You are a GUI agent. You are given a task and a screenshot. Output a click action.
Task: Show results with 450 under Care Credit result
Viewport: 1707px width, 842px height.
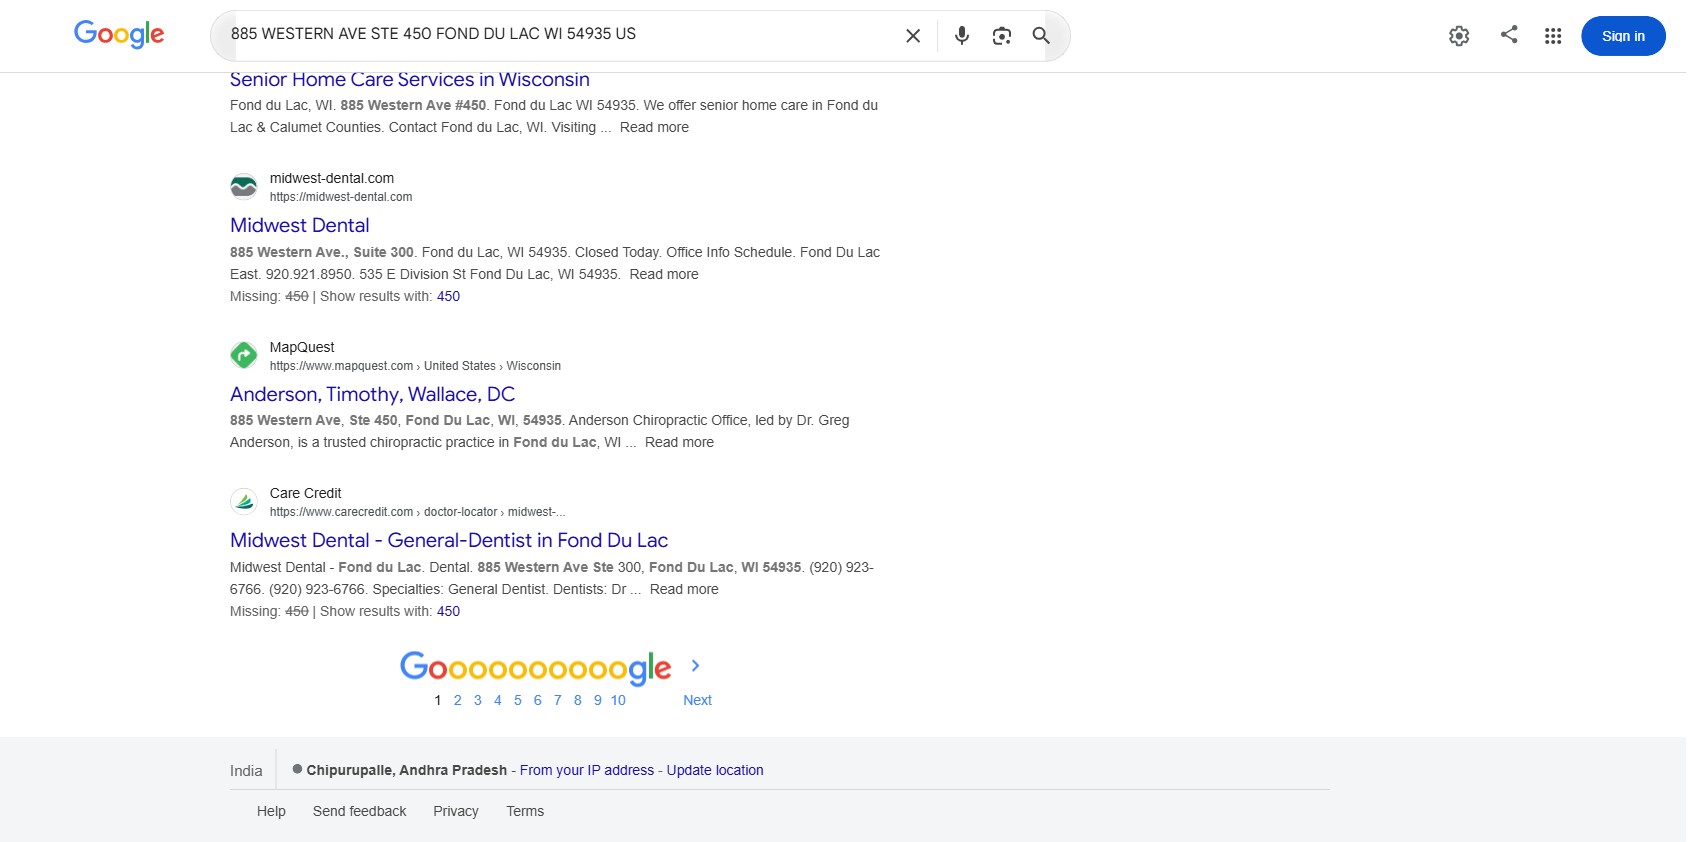click(x=448, y=611)
